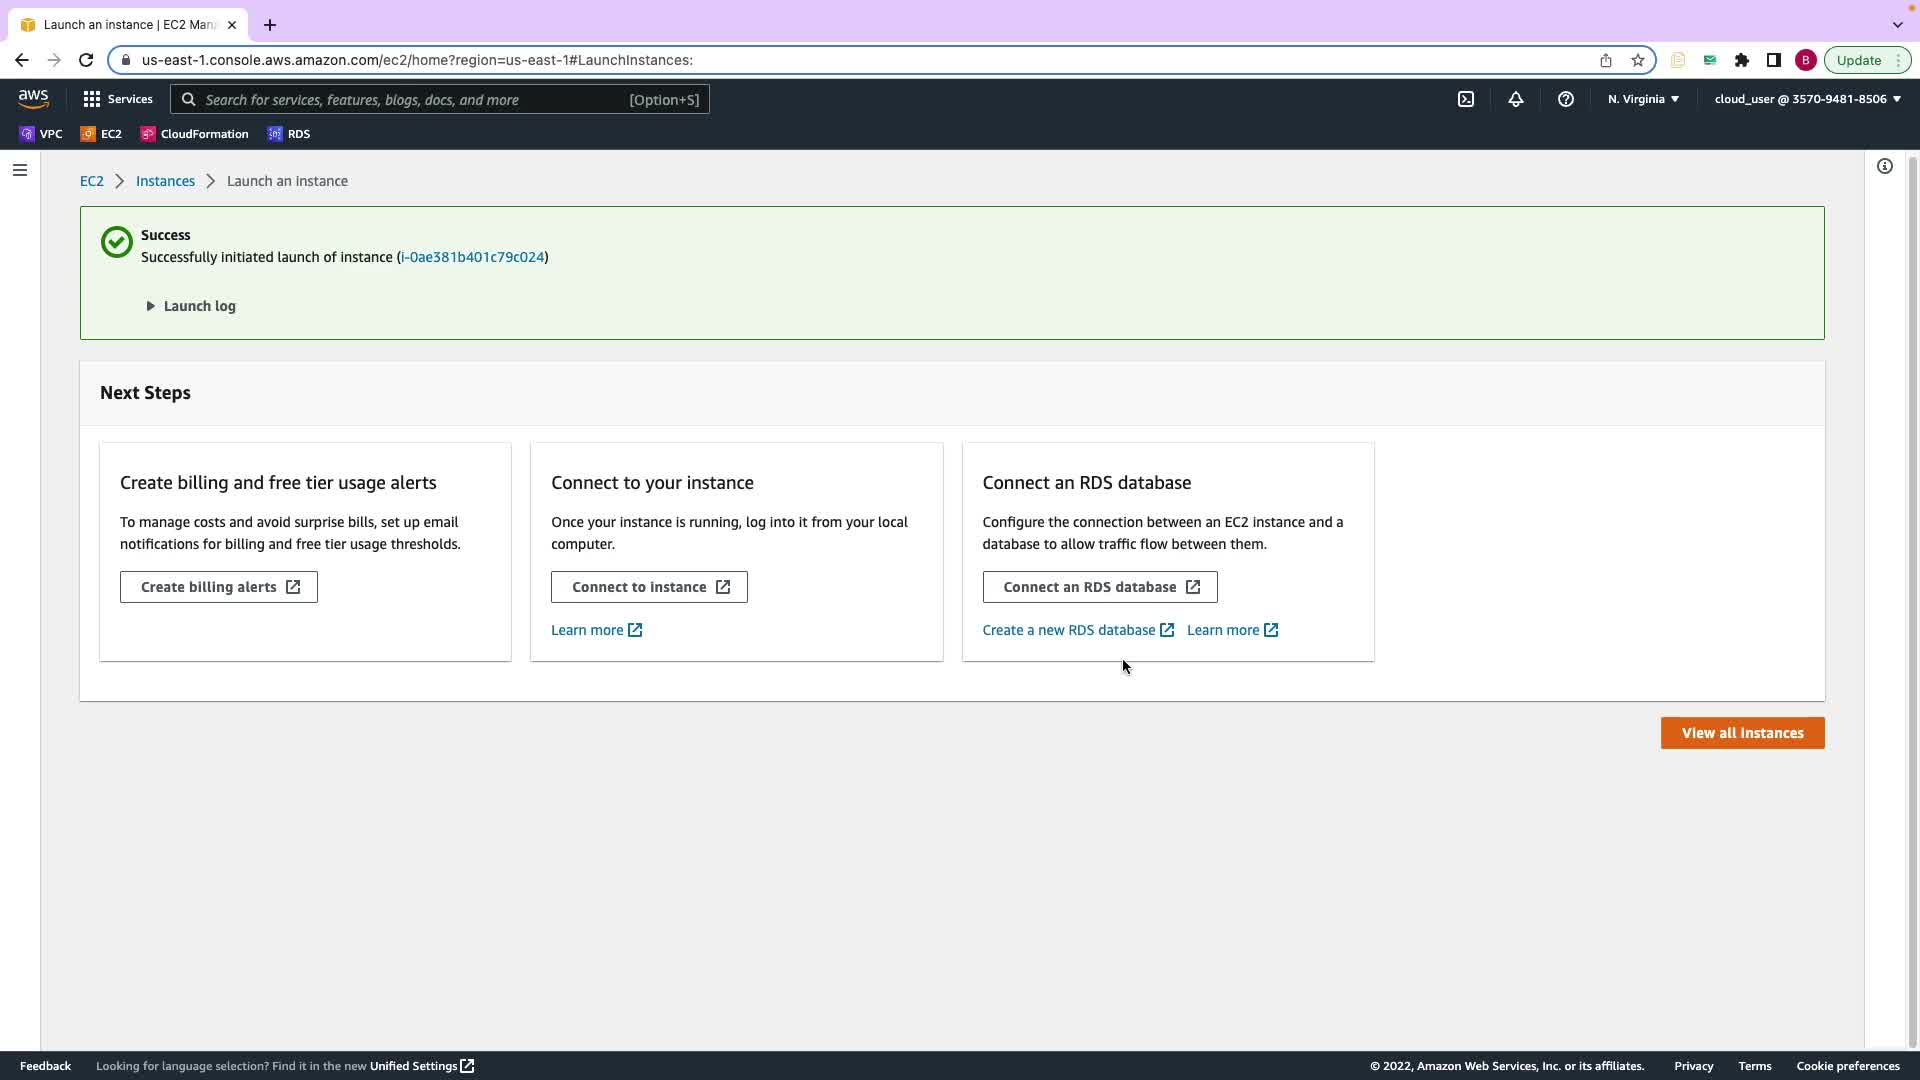Open a new browser tab
Viewport: 1920px width, 1080px height.
(x=270, y=25)
